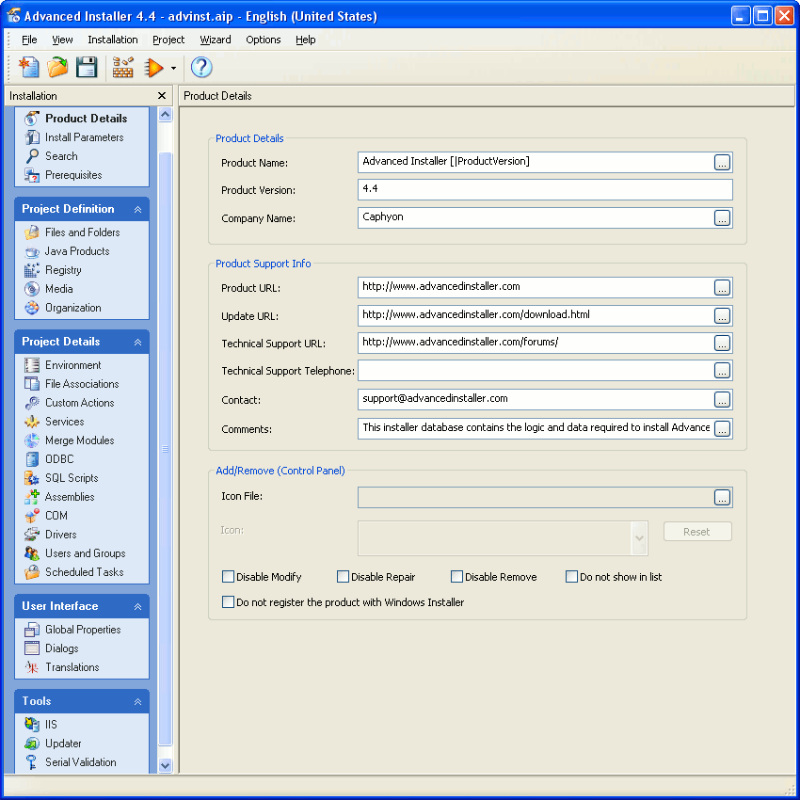Click the Run play arrow icon
Image resolution: width=800 pixels, height=800 pixels.
[x=153, y=67]
